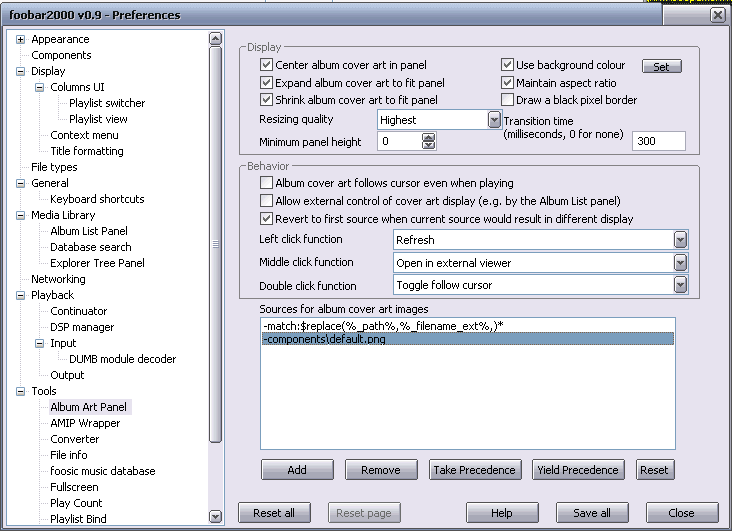Expand the Appearance tree node
This screenshot has height=531, width=732.
[21, 39]
